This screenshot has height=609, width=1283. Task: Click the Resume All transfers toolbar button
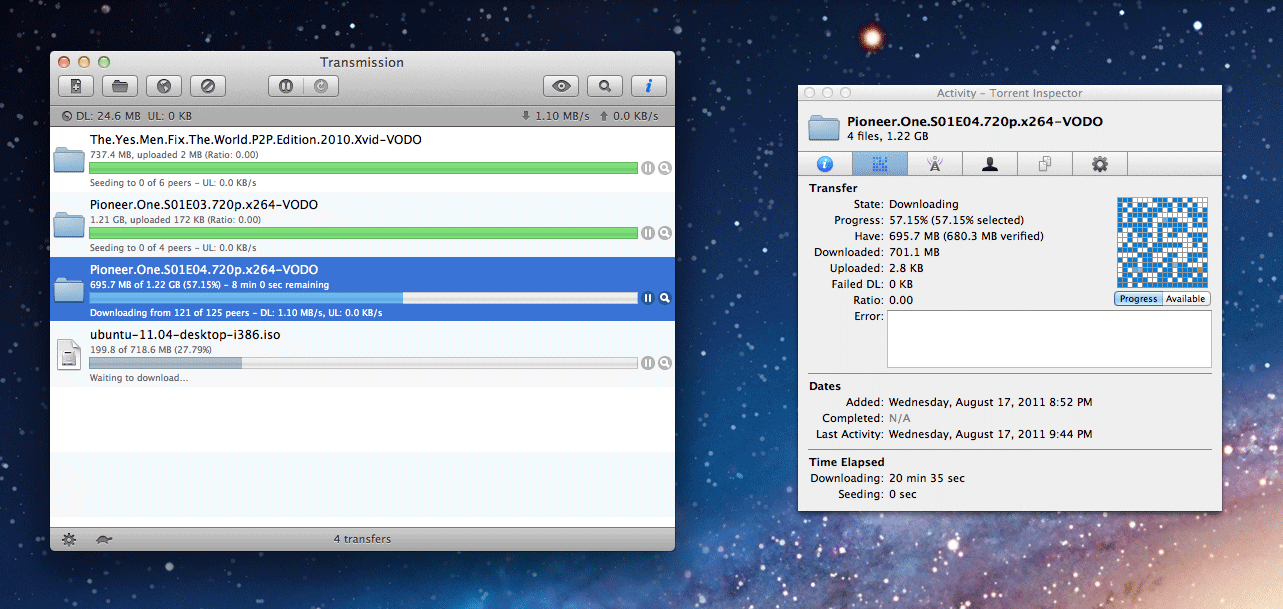322,86
